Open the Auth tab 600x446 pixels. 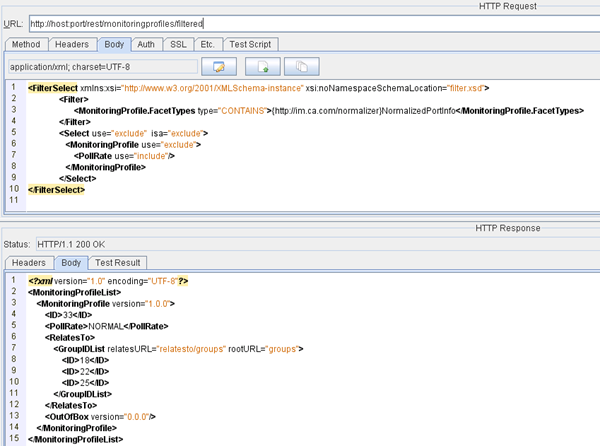[x=146, y=44]
